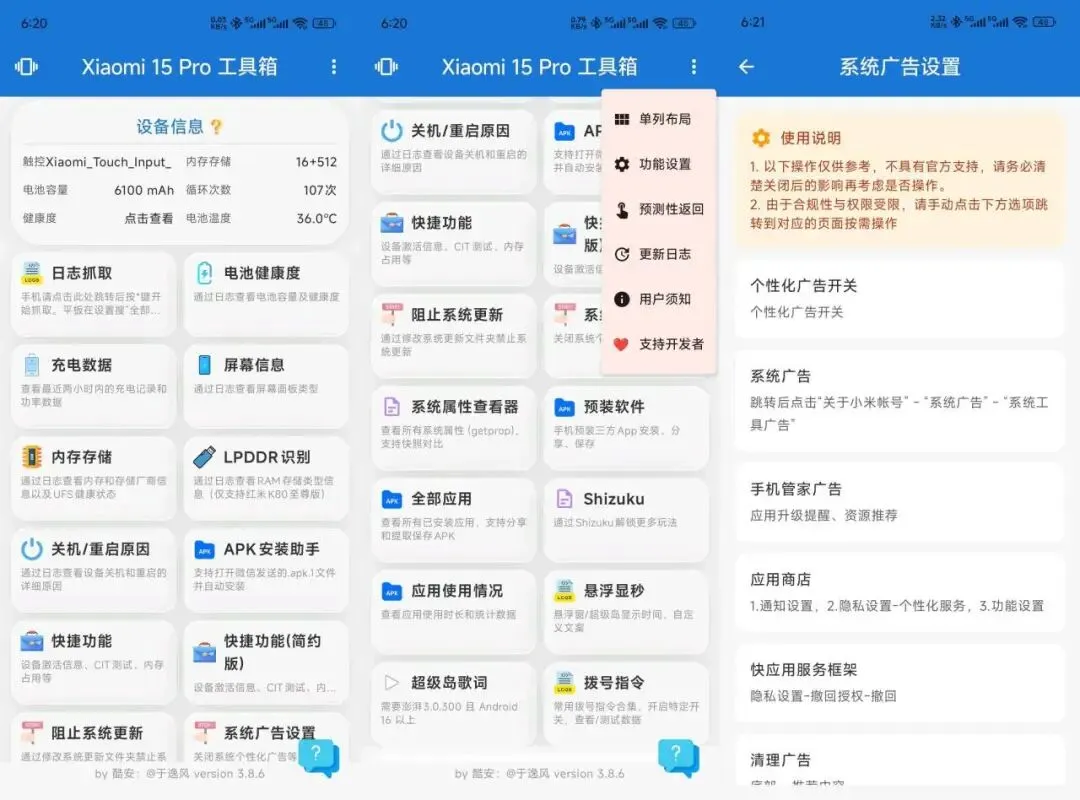Tap the 系统属性查看器 document icon

[x=391, y=407]
